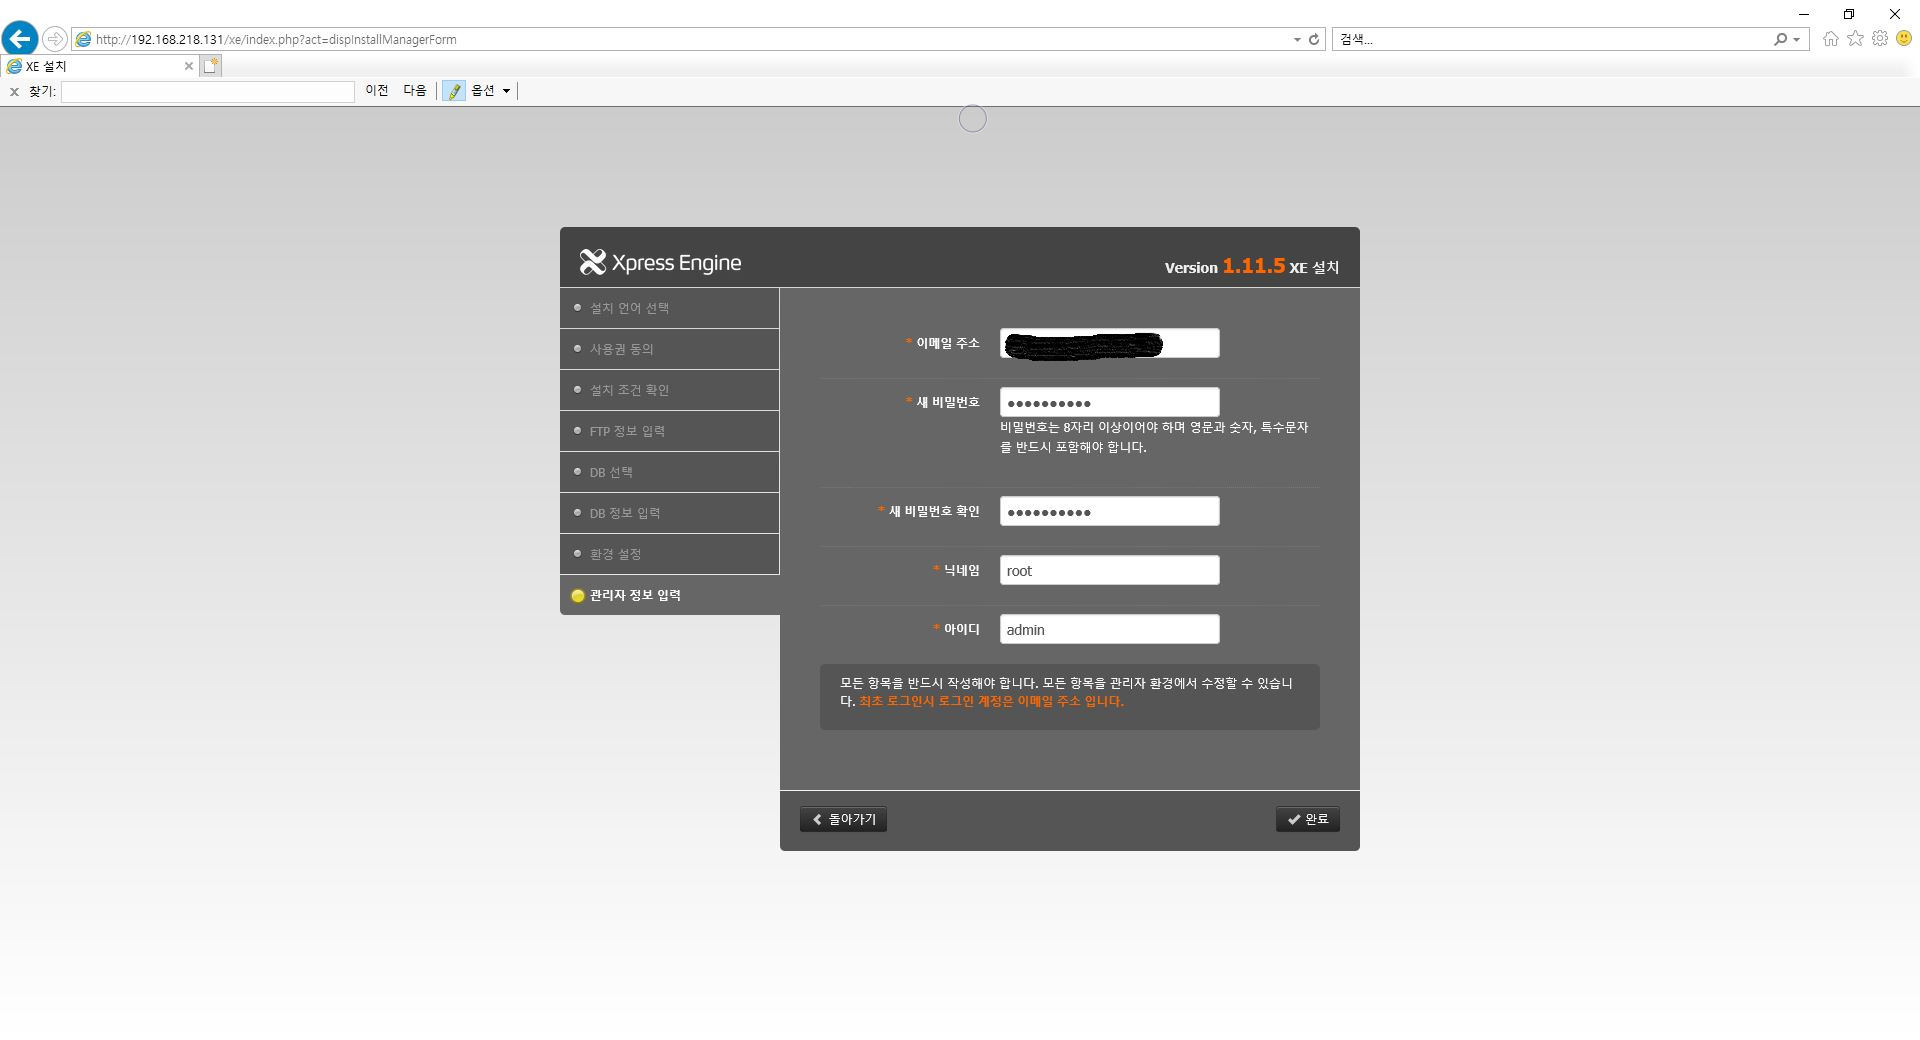This screenshot has height=1040, width=1920.
Task: Select the DB 선택 step
Action: coord(669,472)
